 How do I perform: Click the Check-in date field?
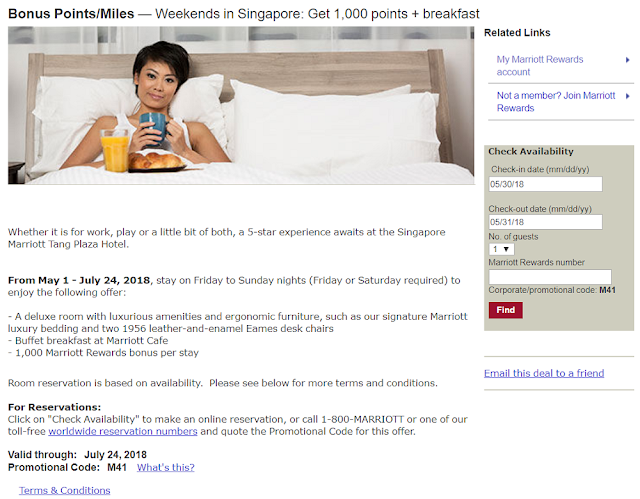[x=545, y=184]
